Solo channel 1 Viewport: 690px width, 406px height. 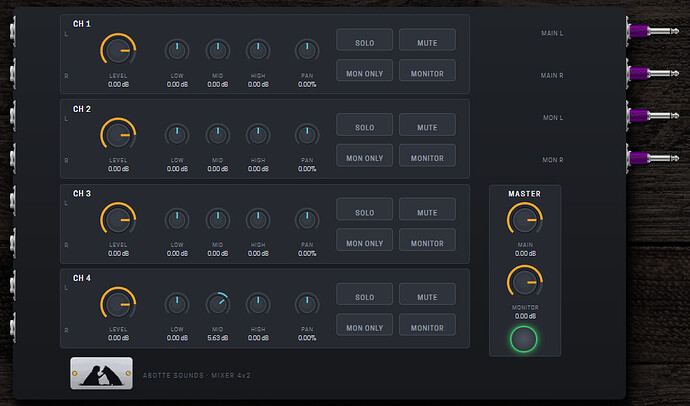tap(364, 40)
